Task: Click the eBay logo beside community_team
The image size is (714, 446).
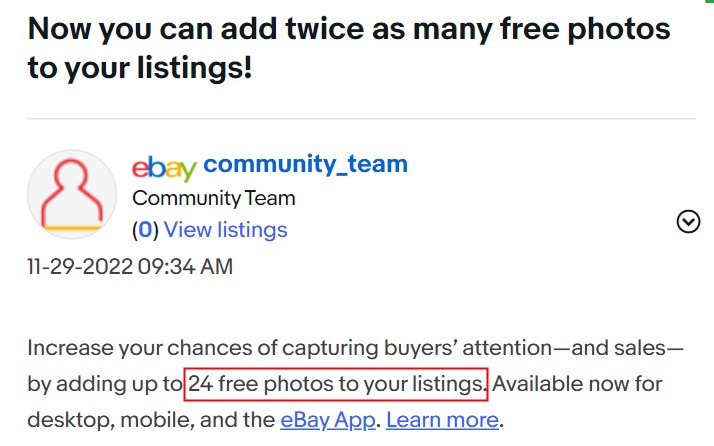Action: point(164,168)
